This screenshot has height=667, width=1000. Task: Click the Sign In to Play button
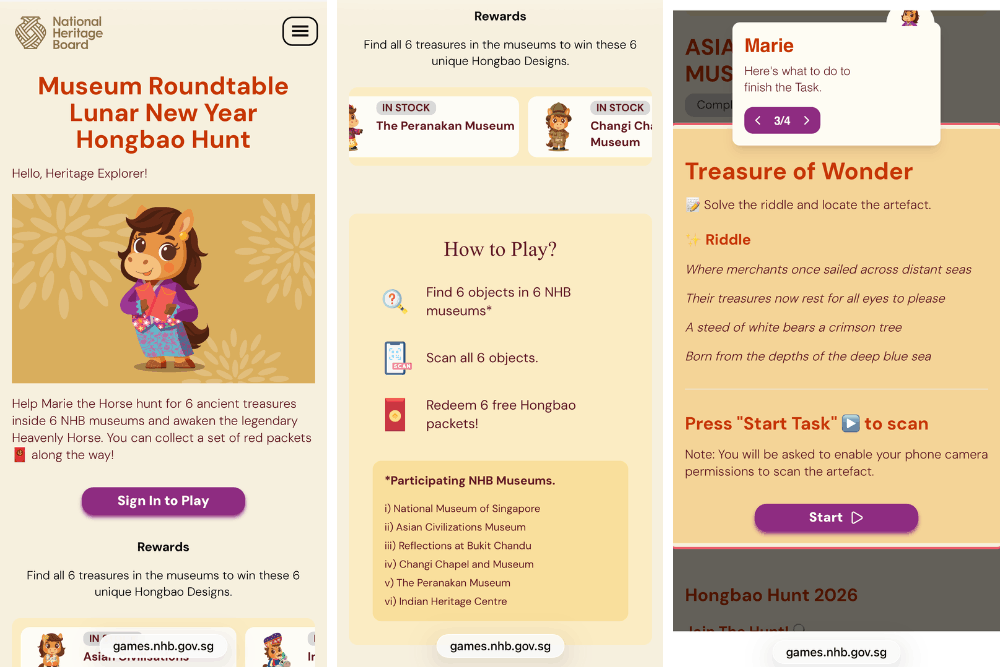tap(163, 501)
